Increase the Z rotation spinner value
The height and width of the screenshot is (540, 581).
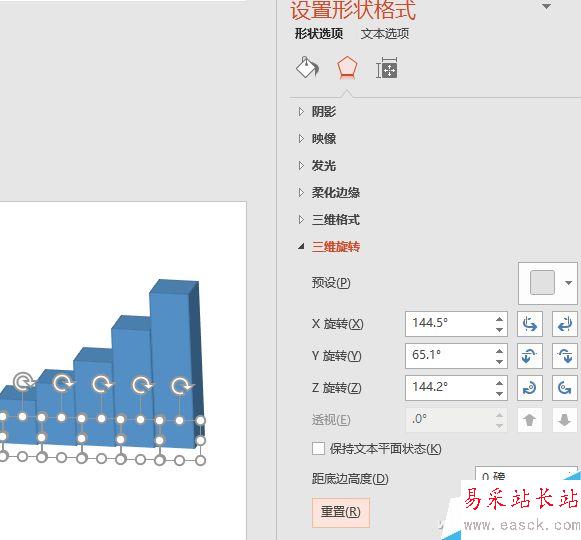[x=499, y=383]
